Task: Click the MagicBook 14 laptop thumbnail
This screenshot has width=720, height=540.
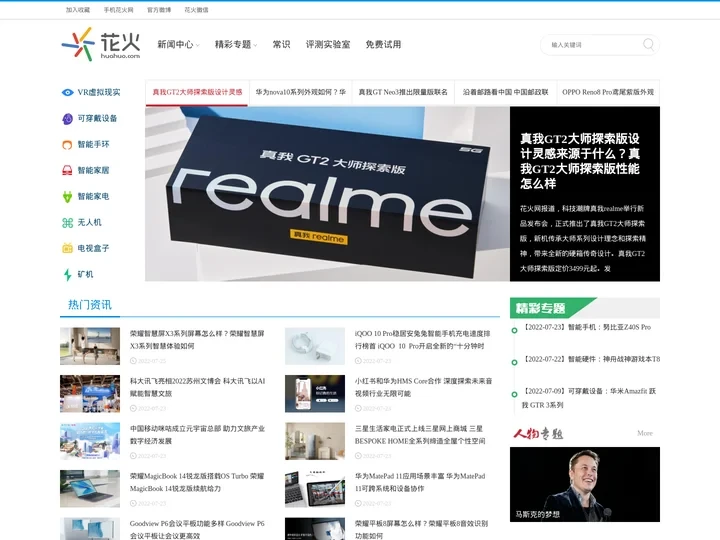Action: click(x=90, y=489)
